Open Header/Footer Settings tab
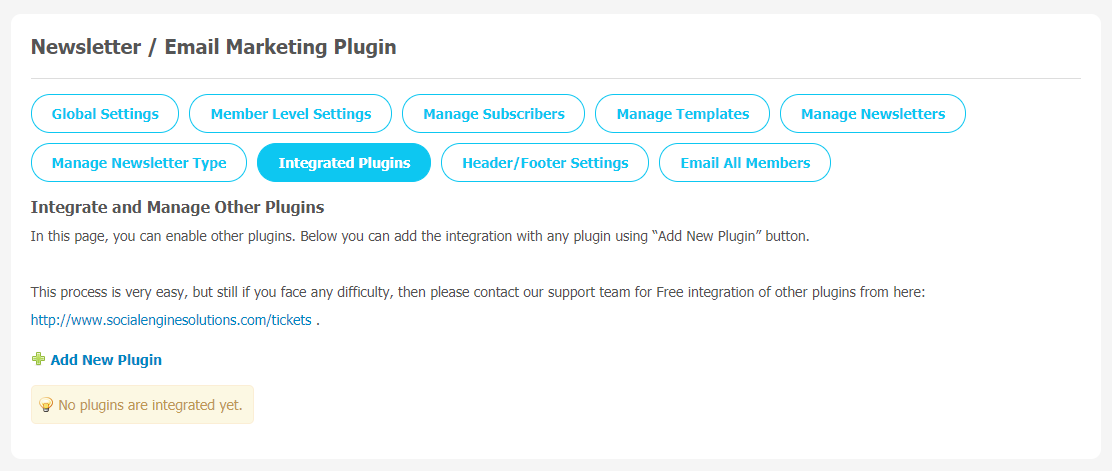The height and width of the screenshot is (471, 1112). click(545, 162)
